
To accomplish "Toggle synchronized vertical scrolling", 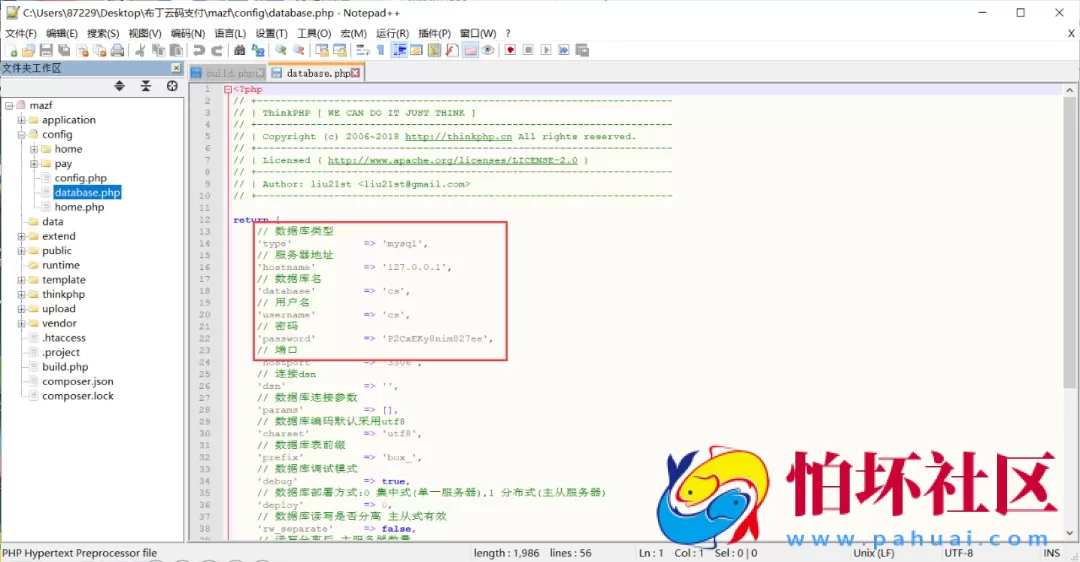I will click(x=322, y=50).
